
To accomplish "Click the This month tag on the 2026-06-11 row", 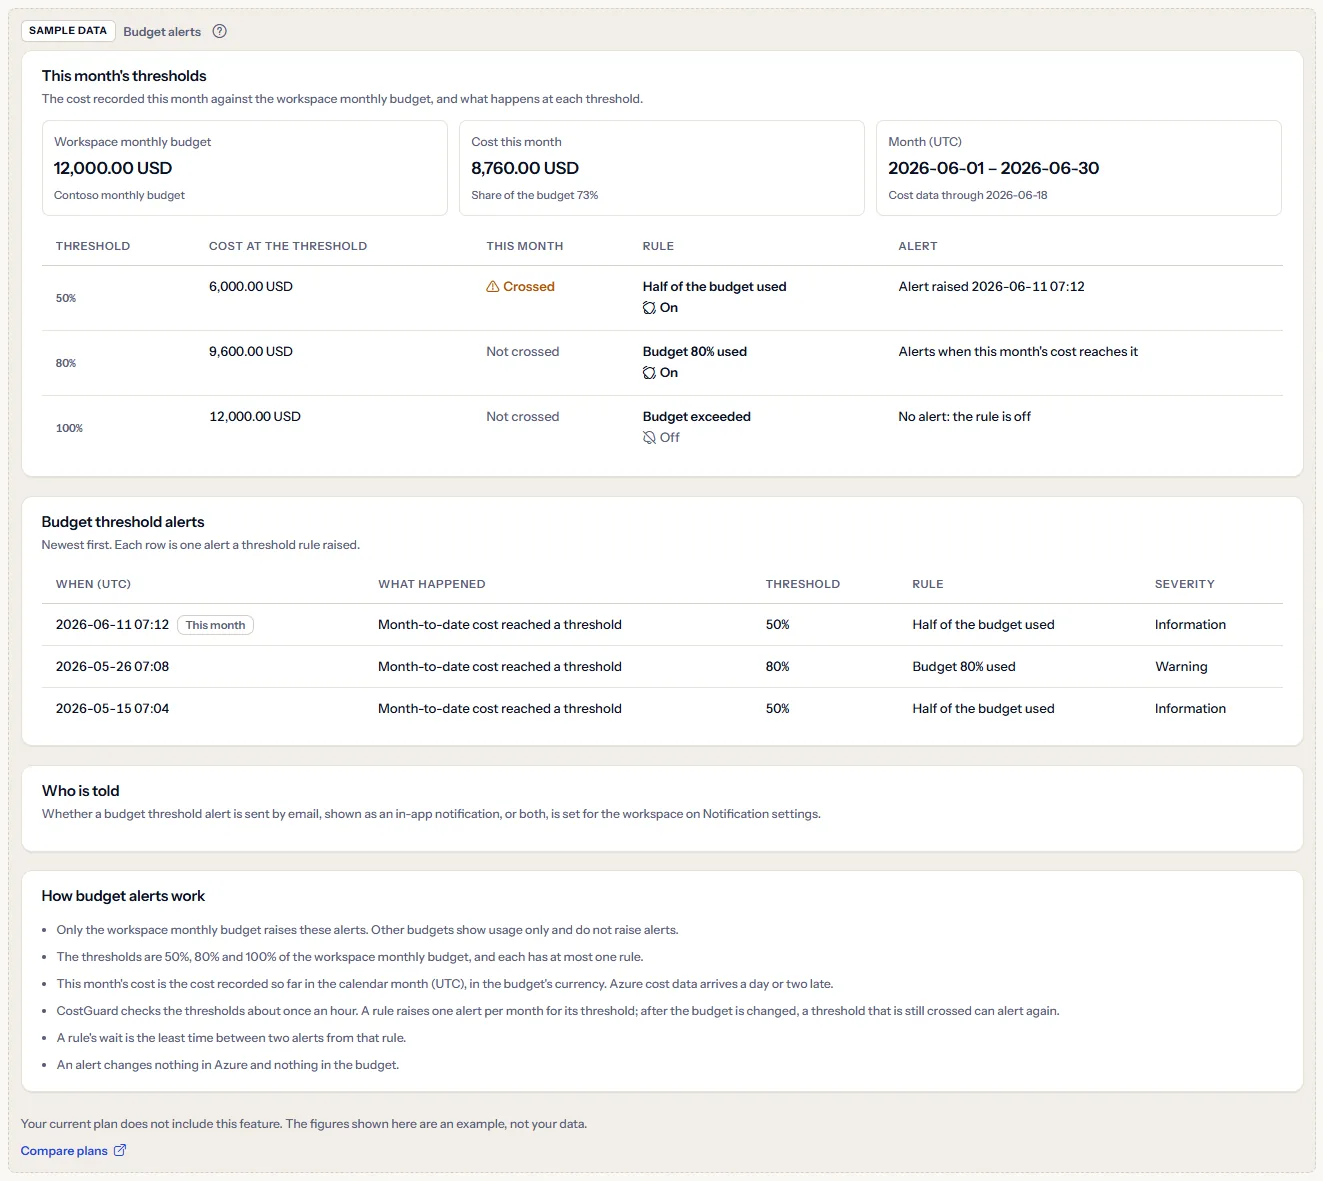I will pyautogui.click(x=215, y=625).
